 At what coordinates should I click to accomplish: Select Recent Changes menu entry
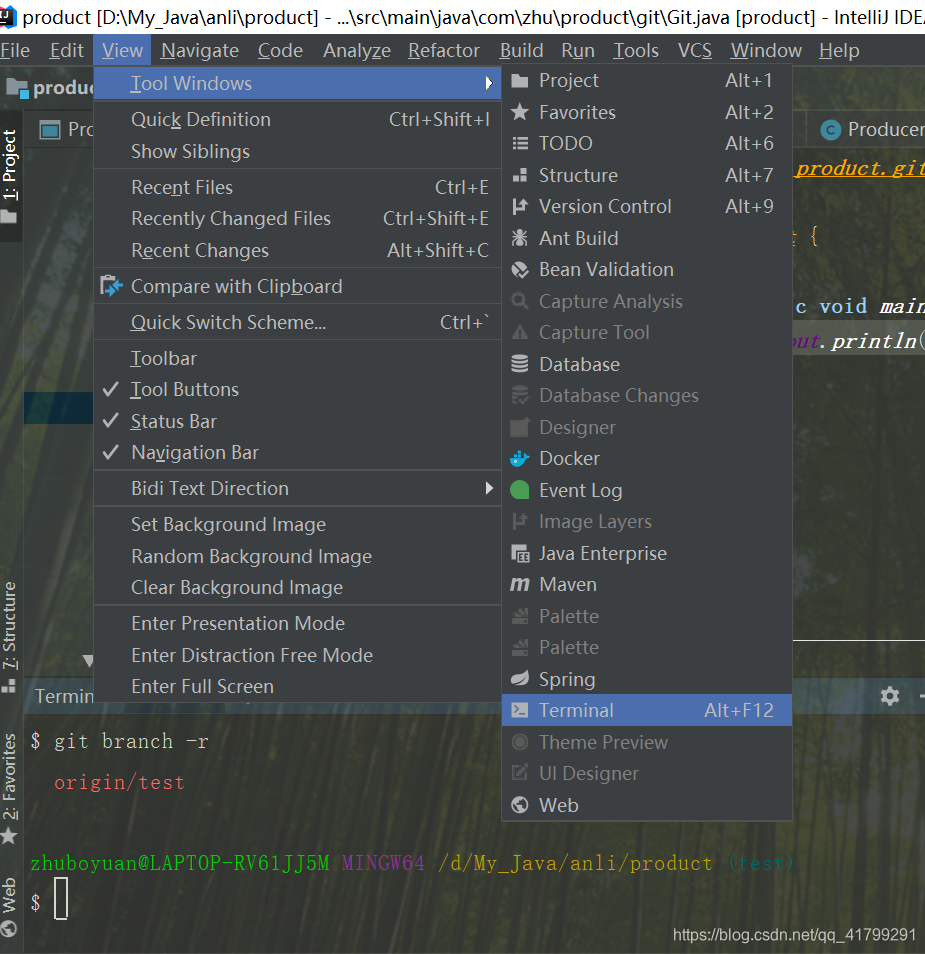(x=298, y=250)
